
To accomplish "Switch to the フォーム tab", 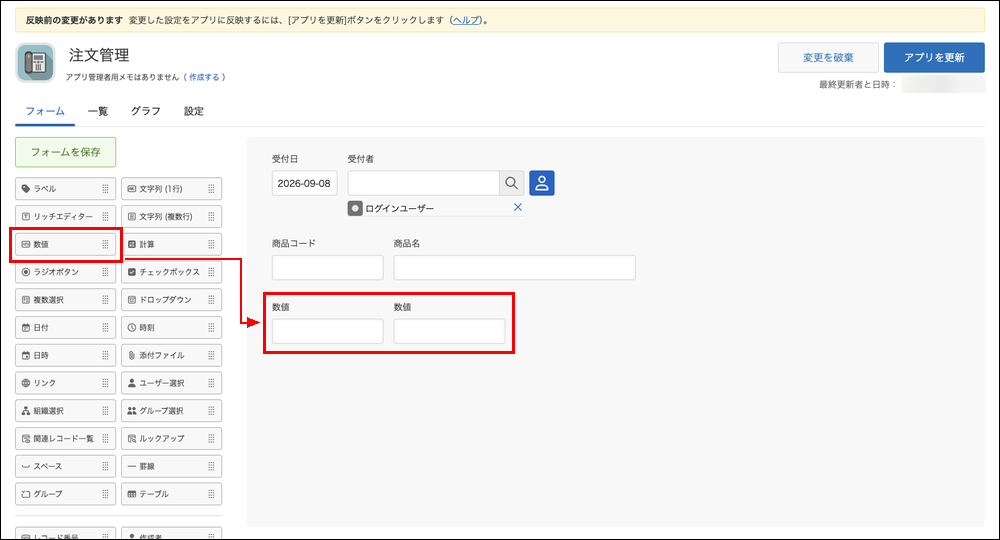I will pos(45,111).
